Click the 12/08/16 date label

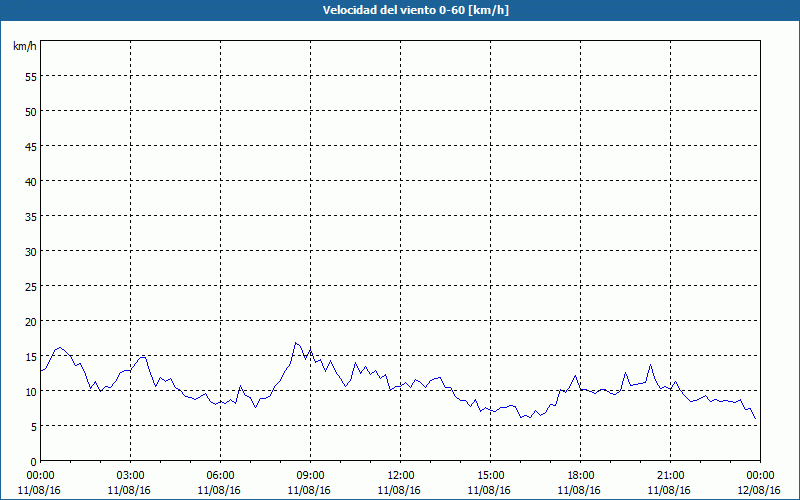(759, 490)
